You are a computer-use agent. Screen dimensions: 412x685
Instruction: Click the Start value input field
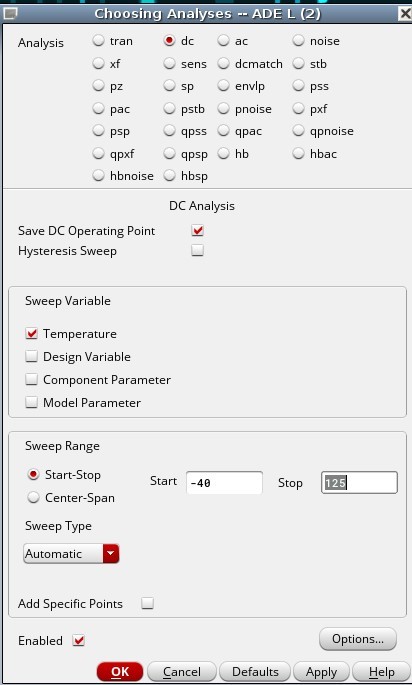coord(224,483)
